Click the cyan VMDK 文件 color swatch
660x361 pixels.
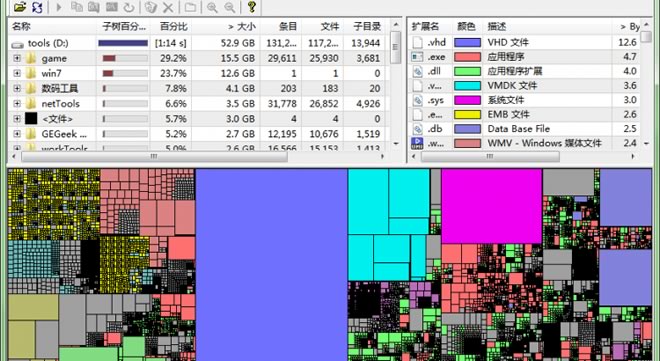coord(467,86)
